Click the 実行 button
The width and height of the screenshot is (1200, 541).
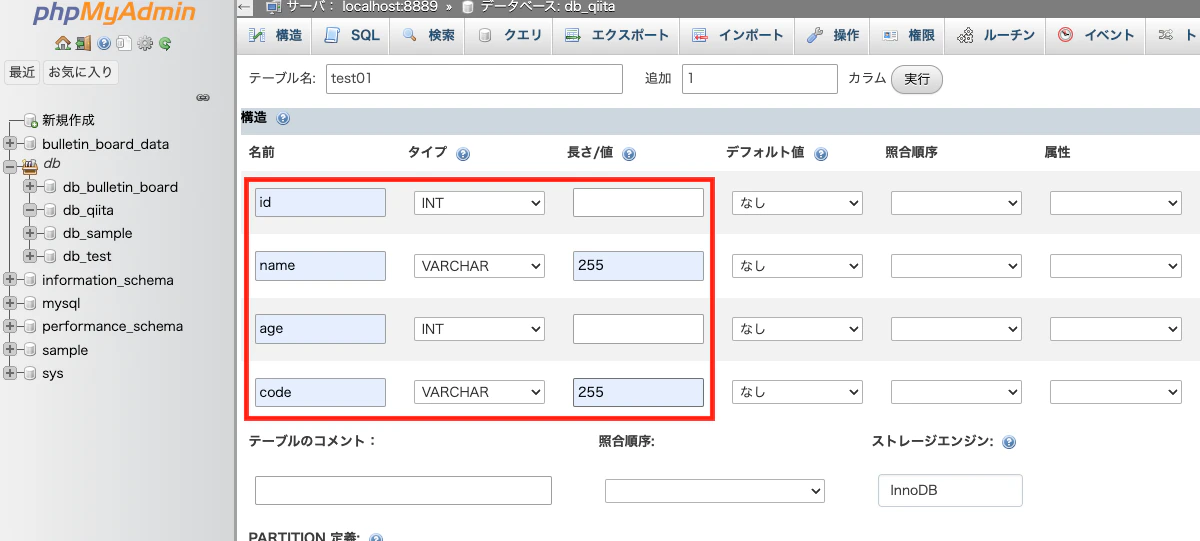tap(917, 79)
